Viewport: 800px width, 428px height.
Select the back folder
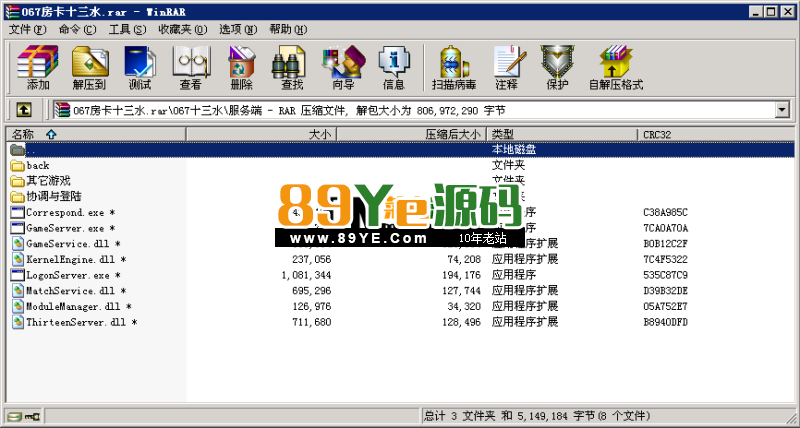(37, 165)
